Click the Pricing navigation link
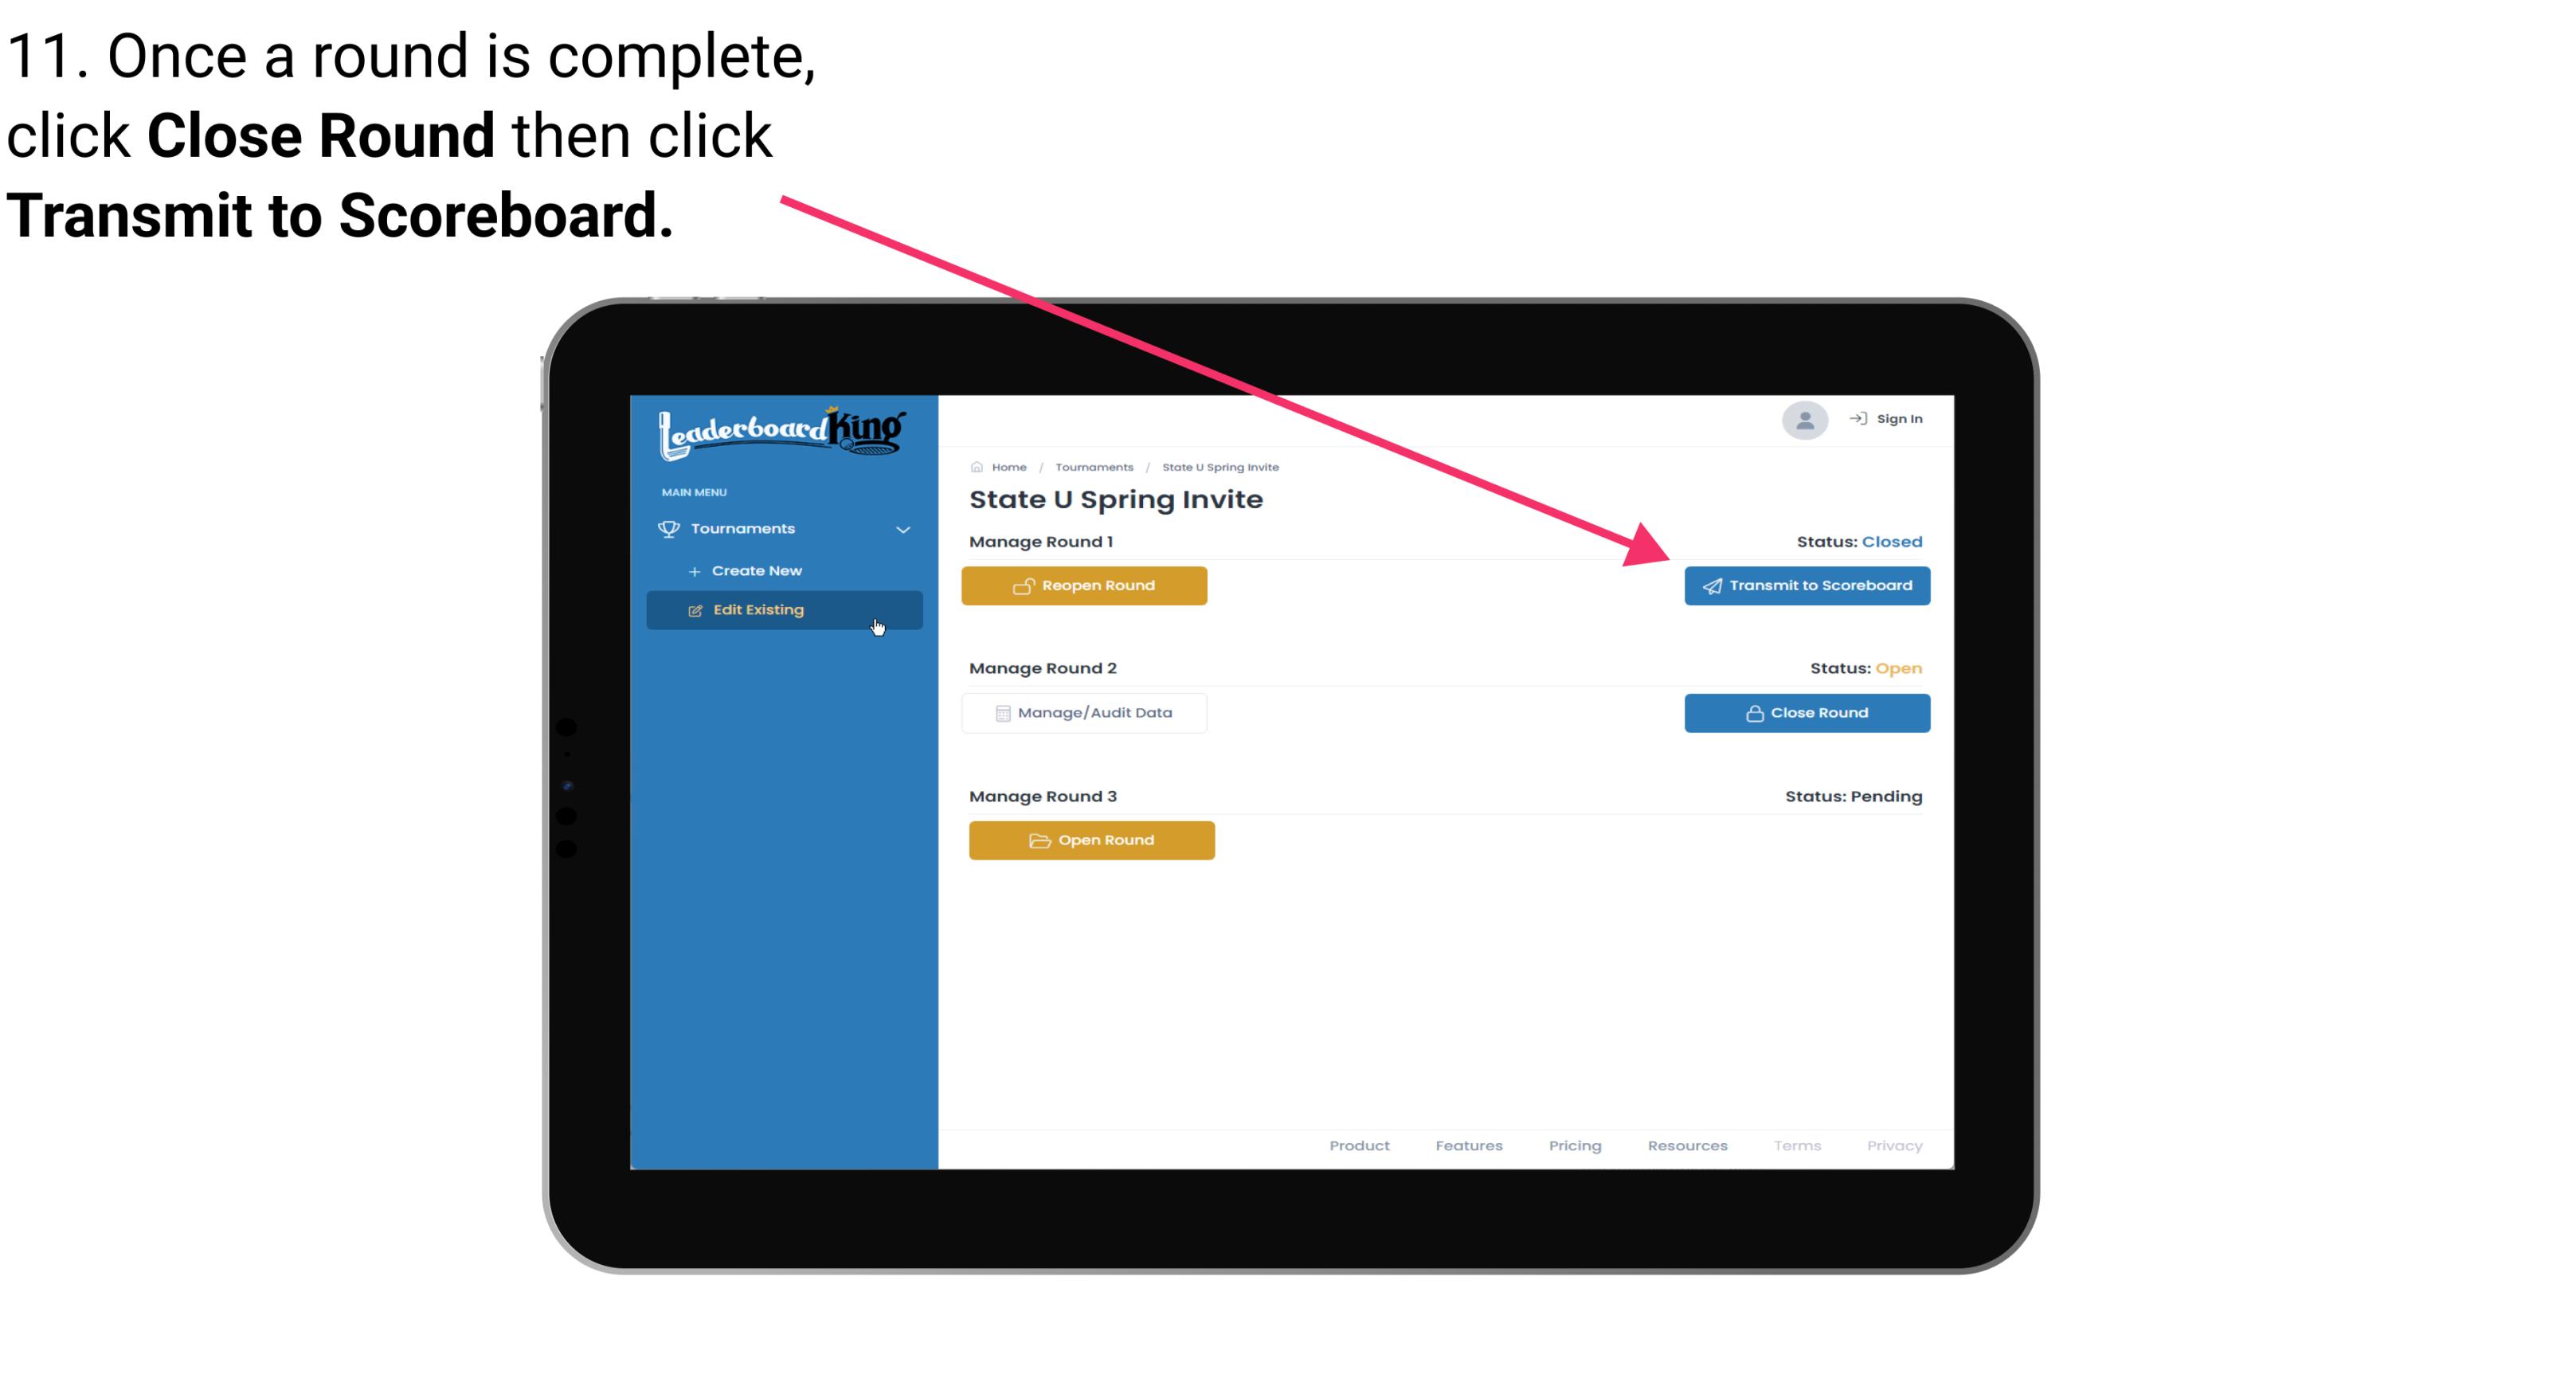Screen dimensions: 2576x1386 (1575, 1145)
